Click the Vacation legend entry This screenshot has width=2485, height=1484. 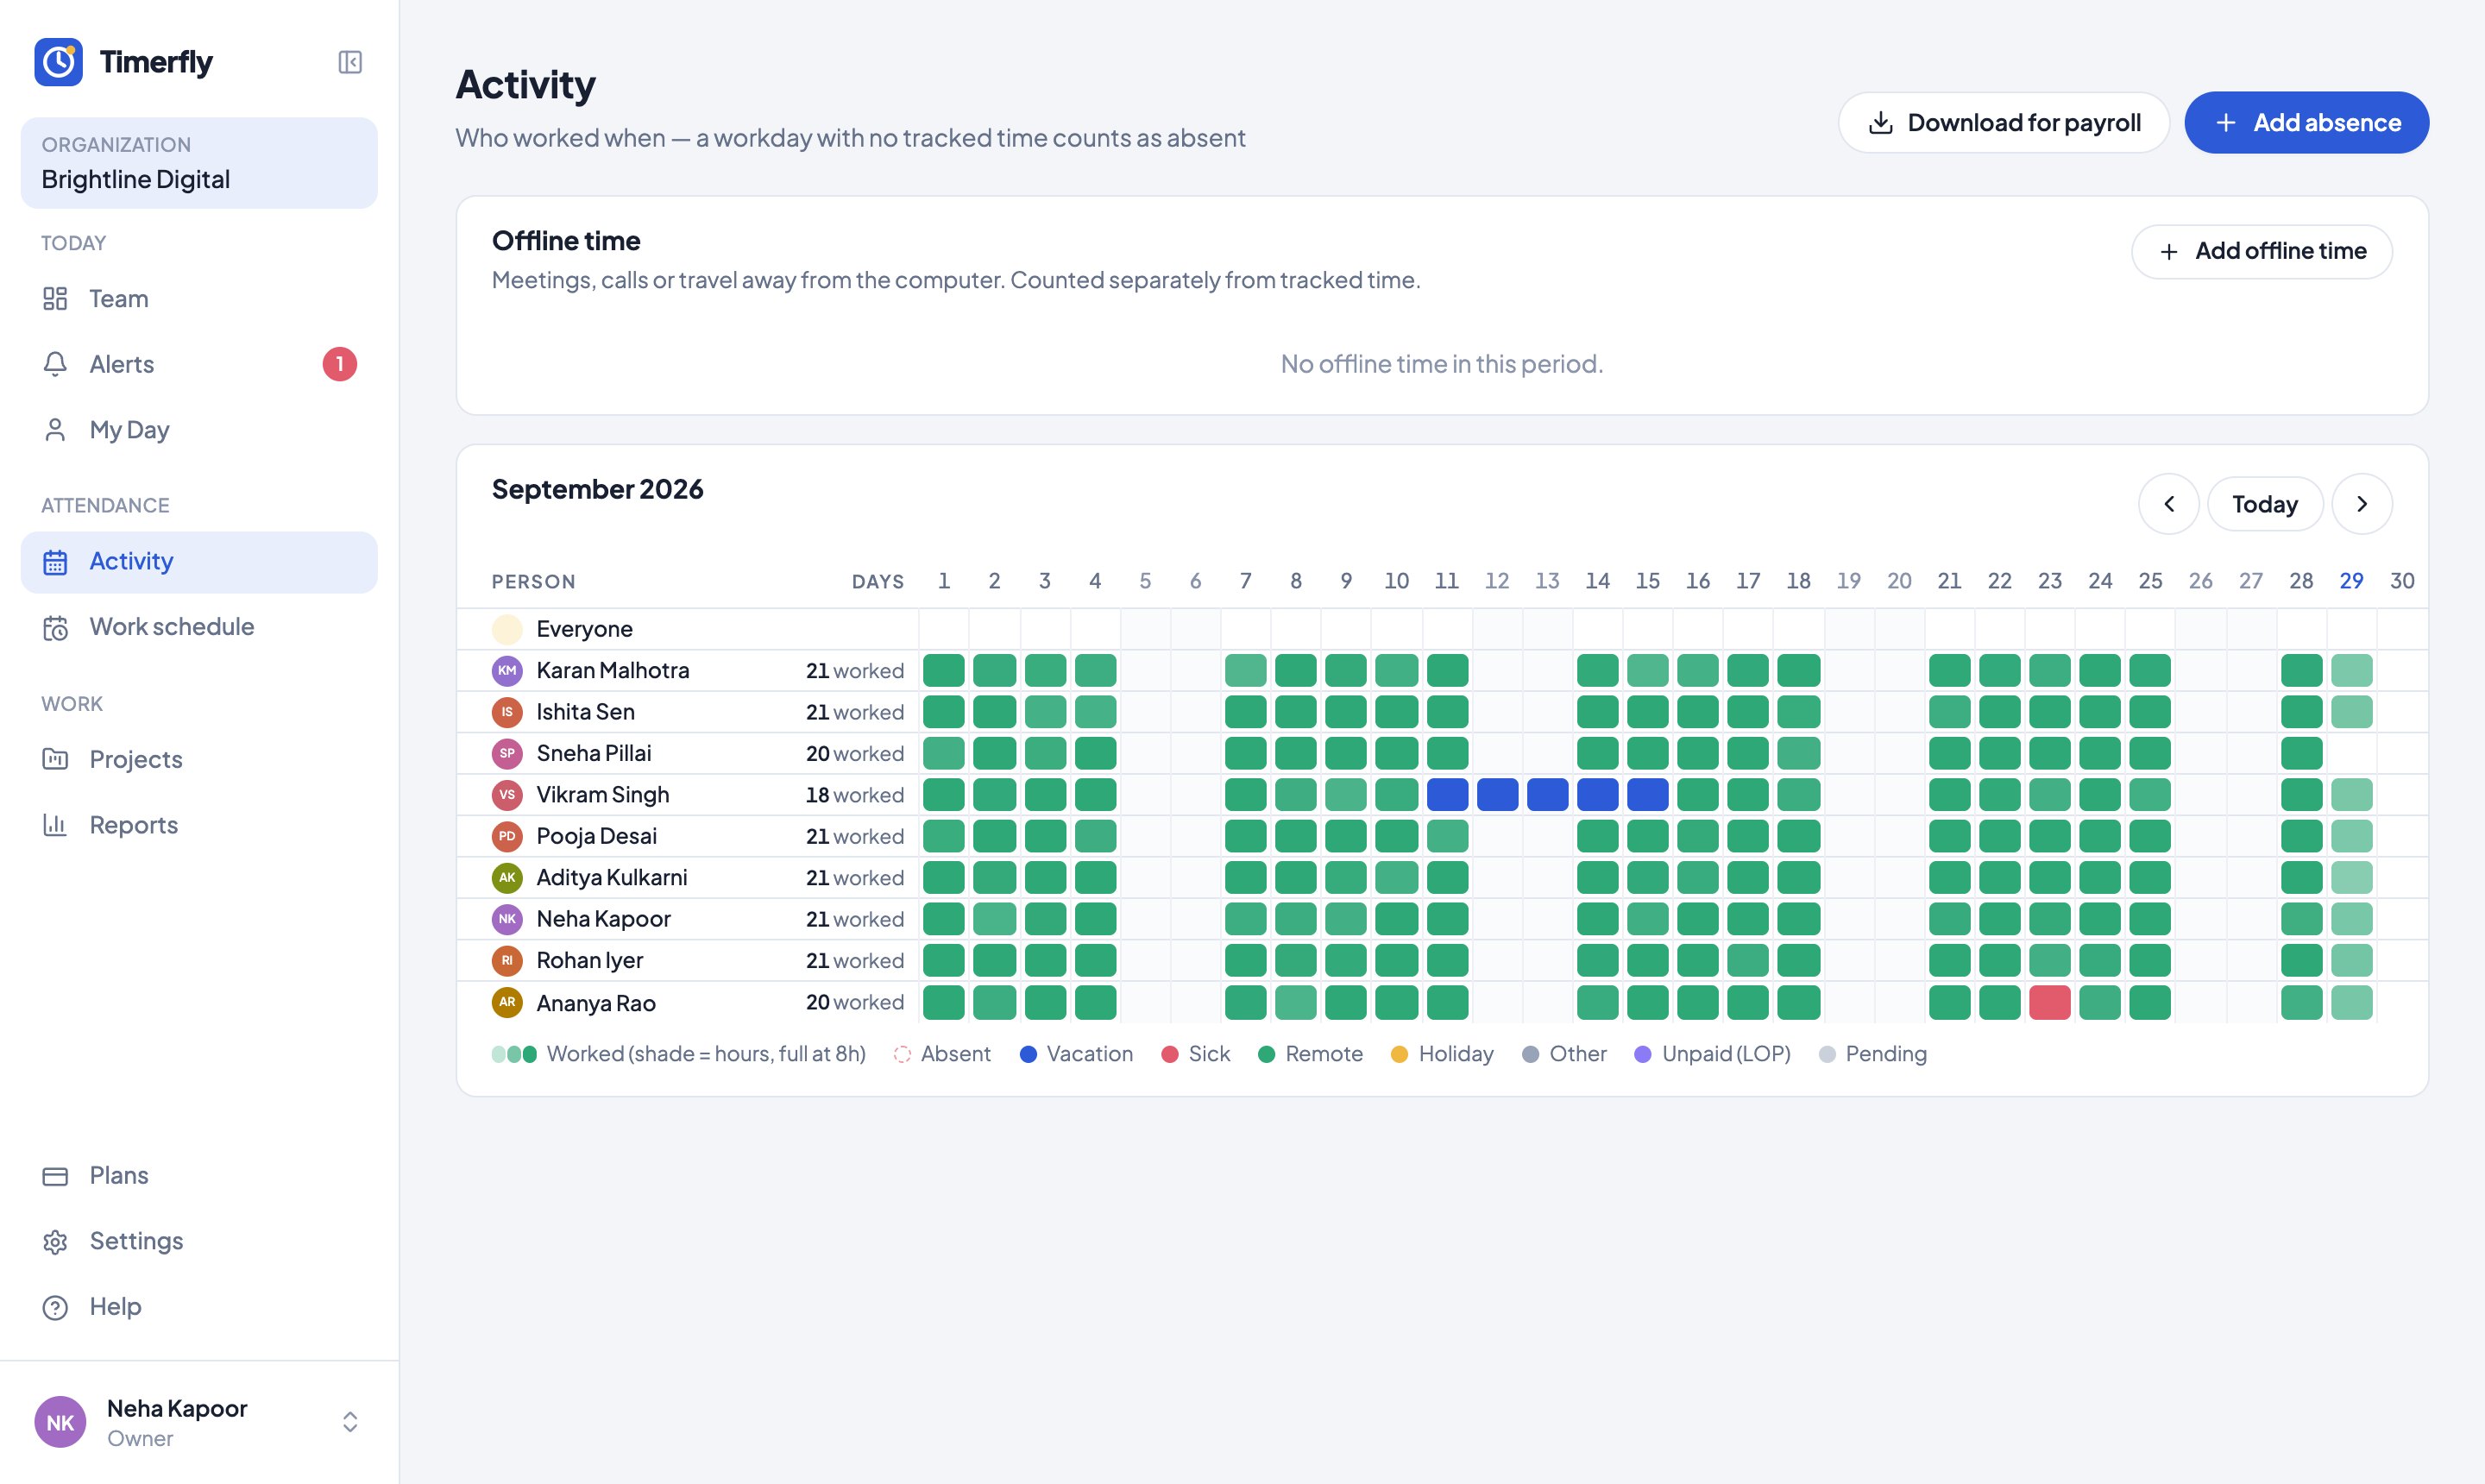click(1076, 1054)
